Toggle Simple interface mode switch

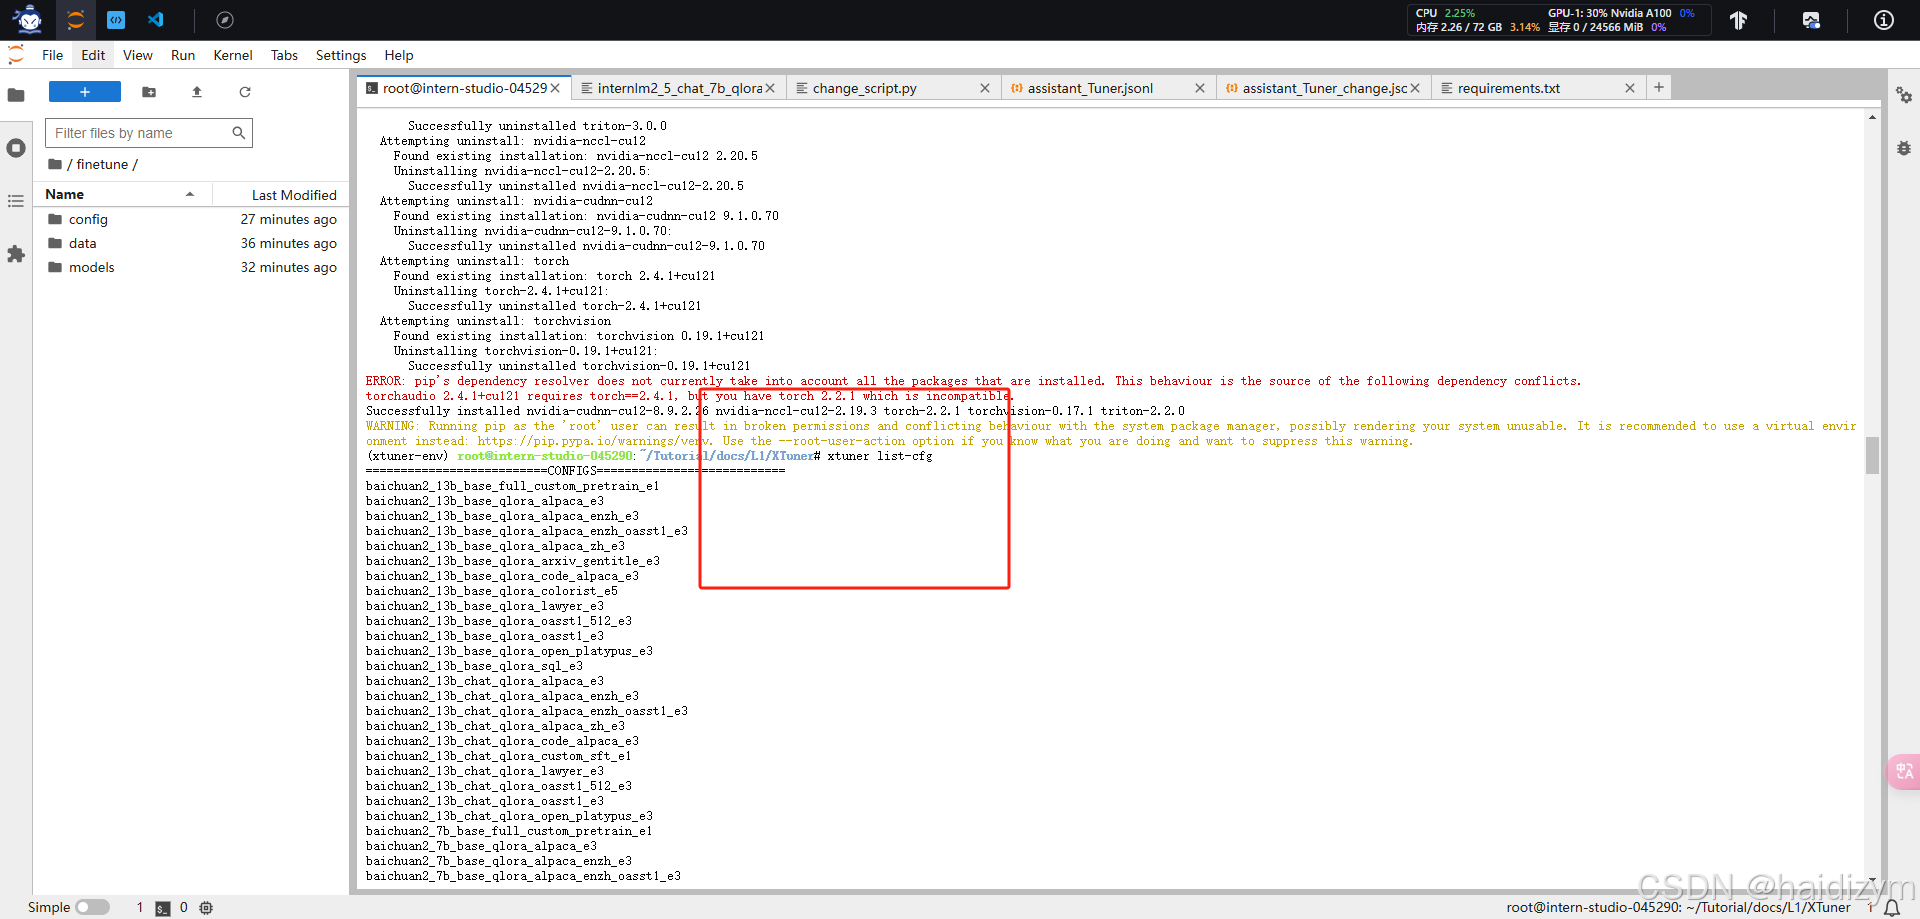92,907
